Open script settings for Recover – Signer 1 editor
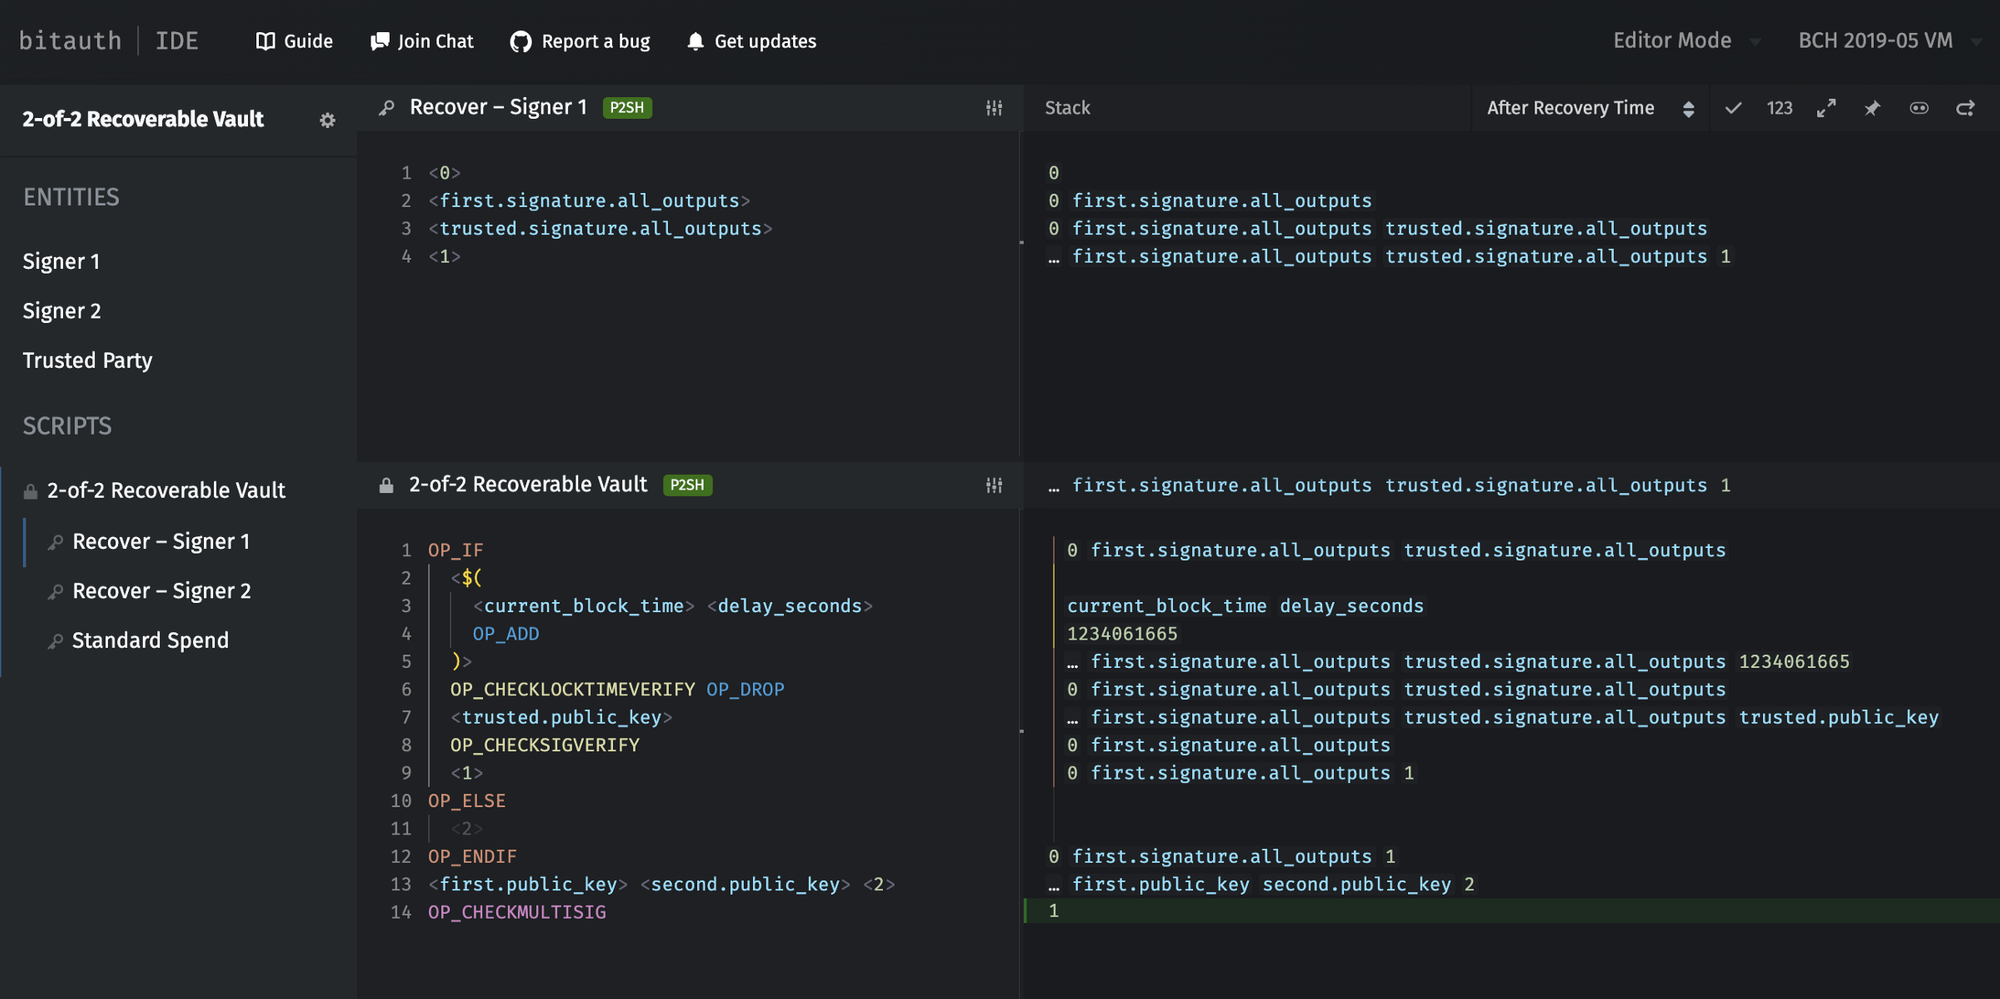2000x999 pixels. pyautogui.click(x=993, y=107)
